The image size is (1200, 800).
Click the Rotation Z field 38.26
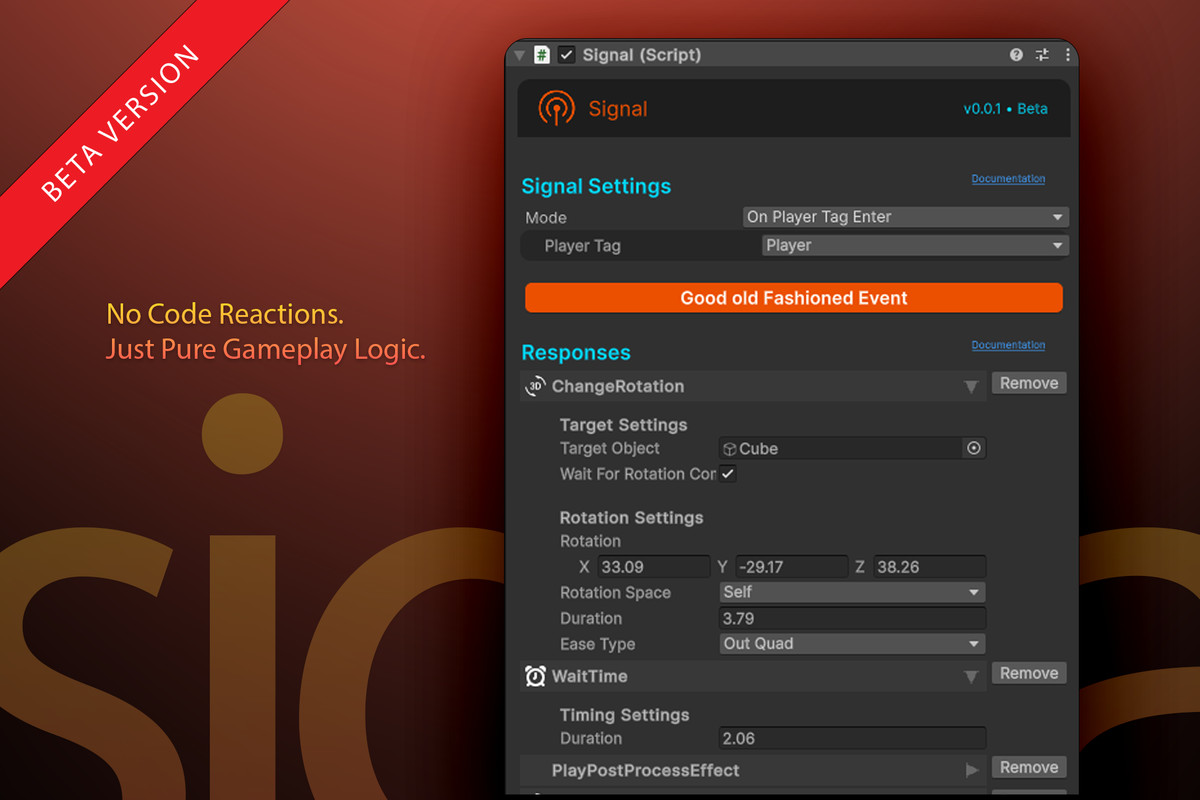pos(930,567)
